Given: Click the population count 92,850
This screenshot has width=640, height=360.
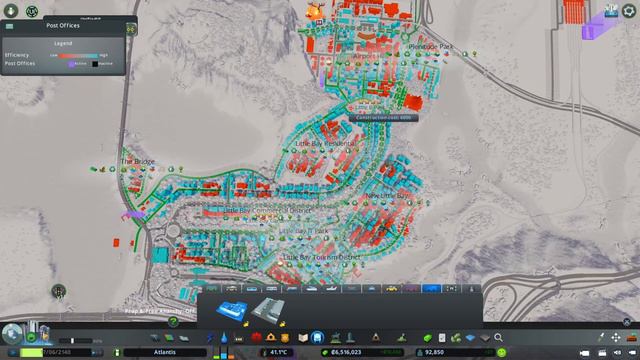Looking at the screenshot, I should point(434,352).
